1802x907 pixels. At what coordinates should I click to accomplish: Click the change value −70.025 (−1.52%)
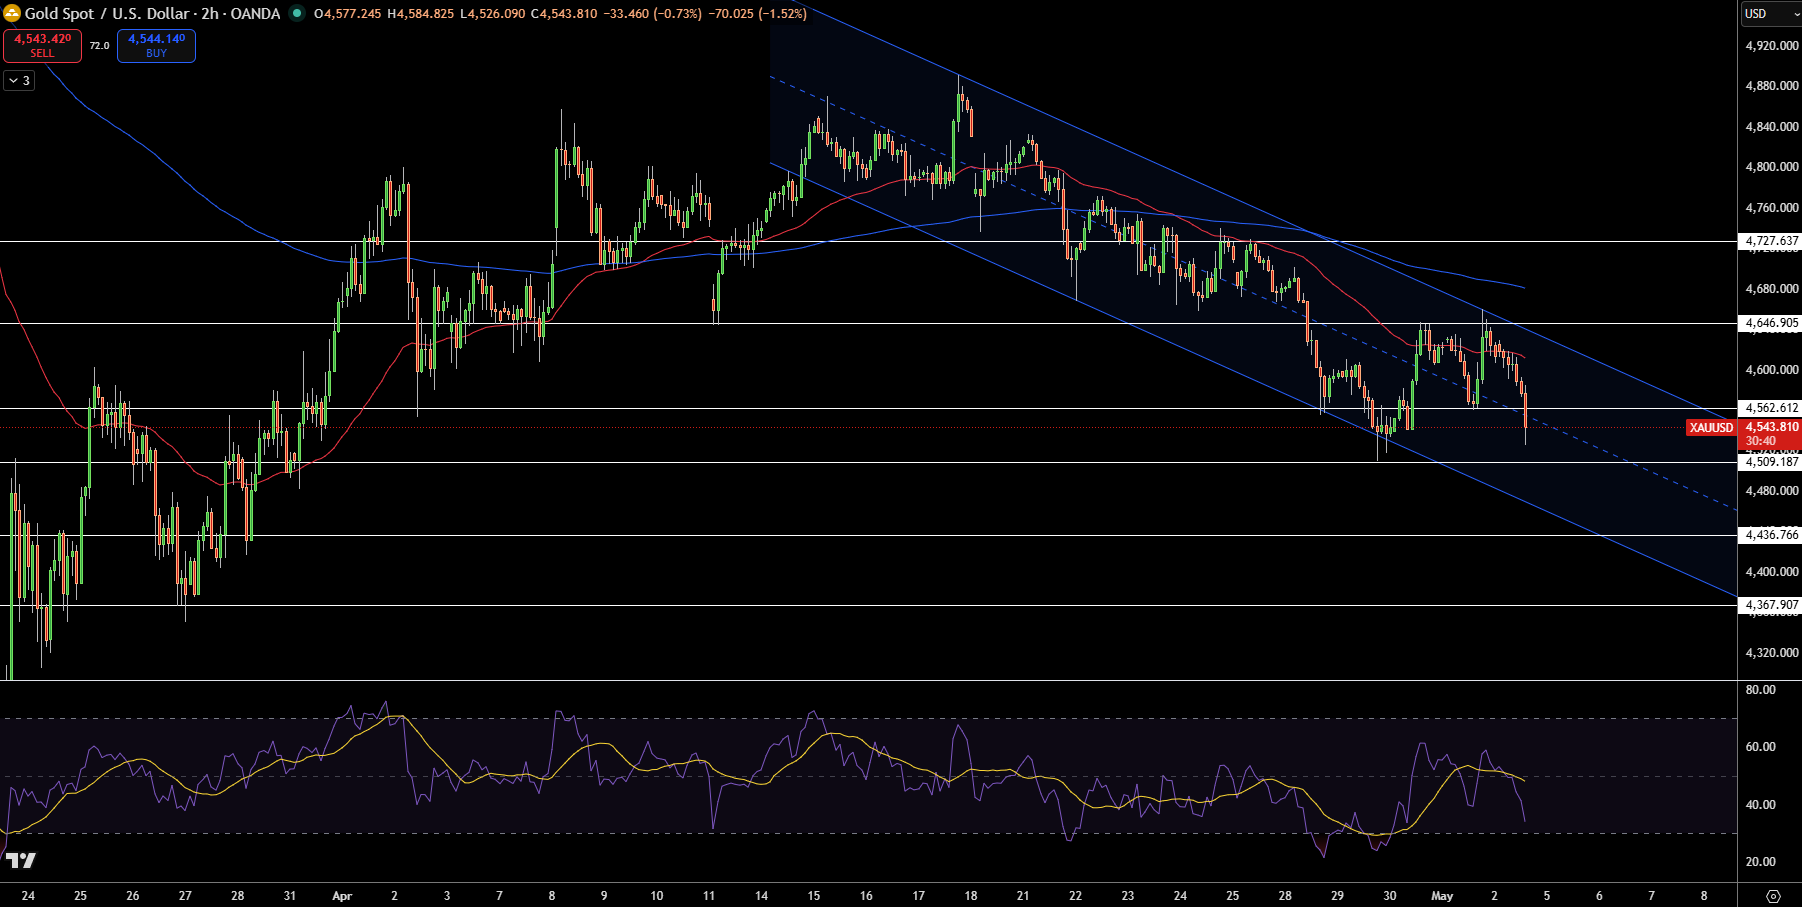pos(756,14)
